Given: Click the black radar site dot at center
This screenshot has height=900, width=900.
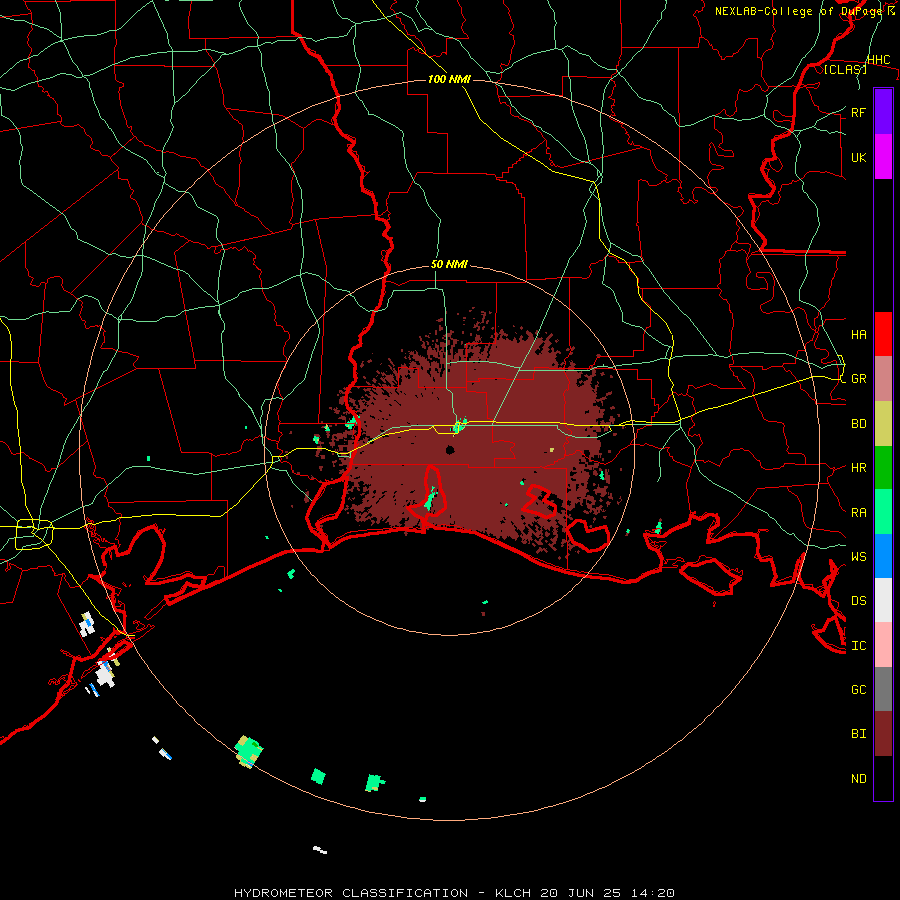Looking at the screenshot, I should (x=450, y=450).
